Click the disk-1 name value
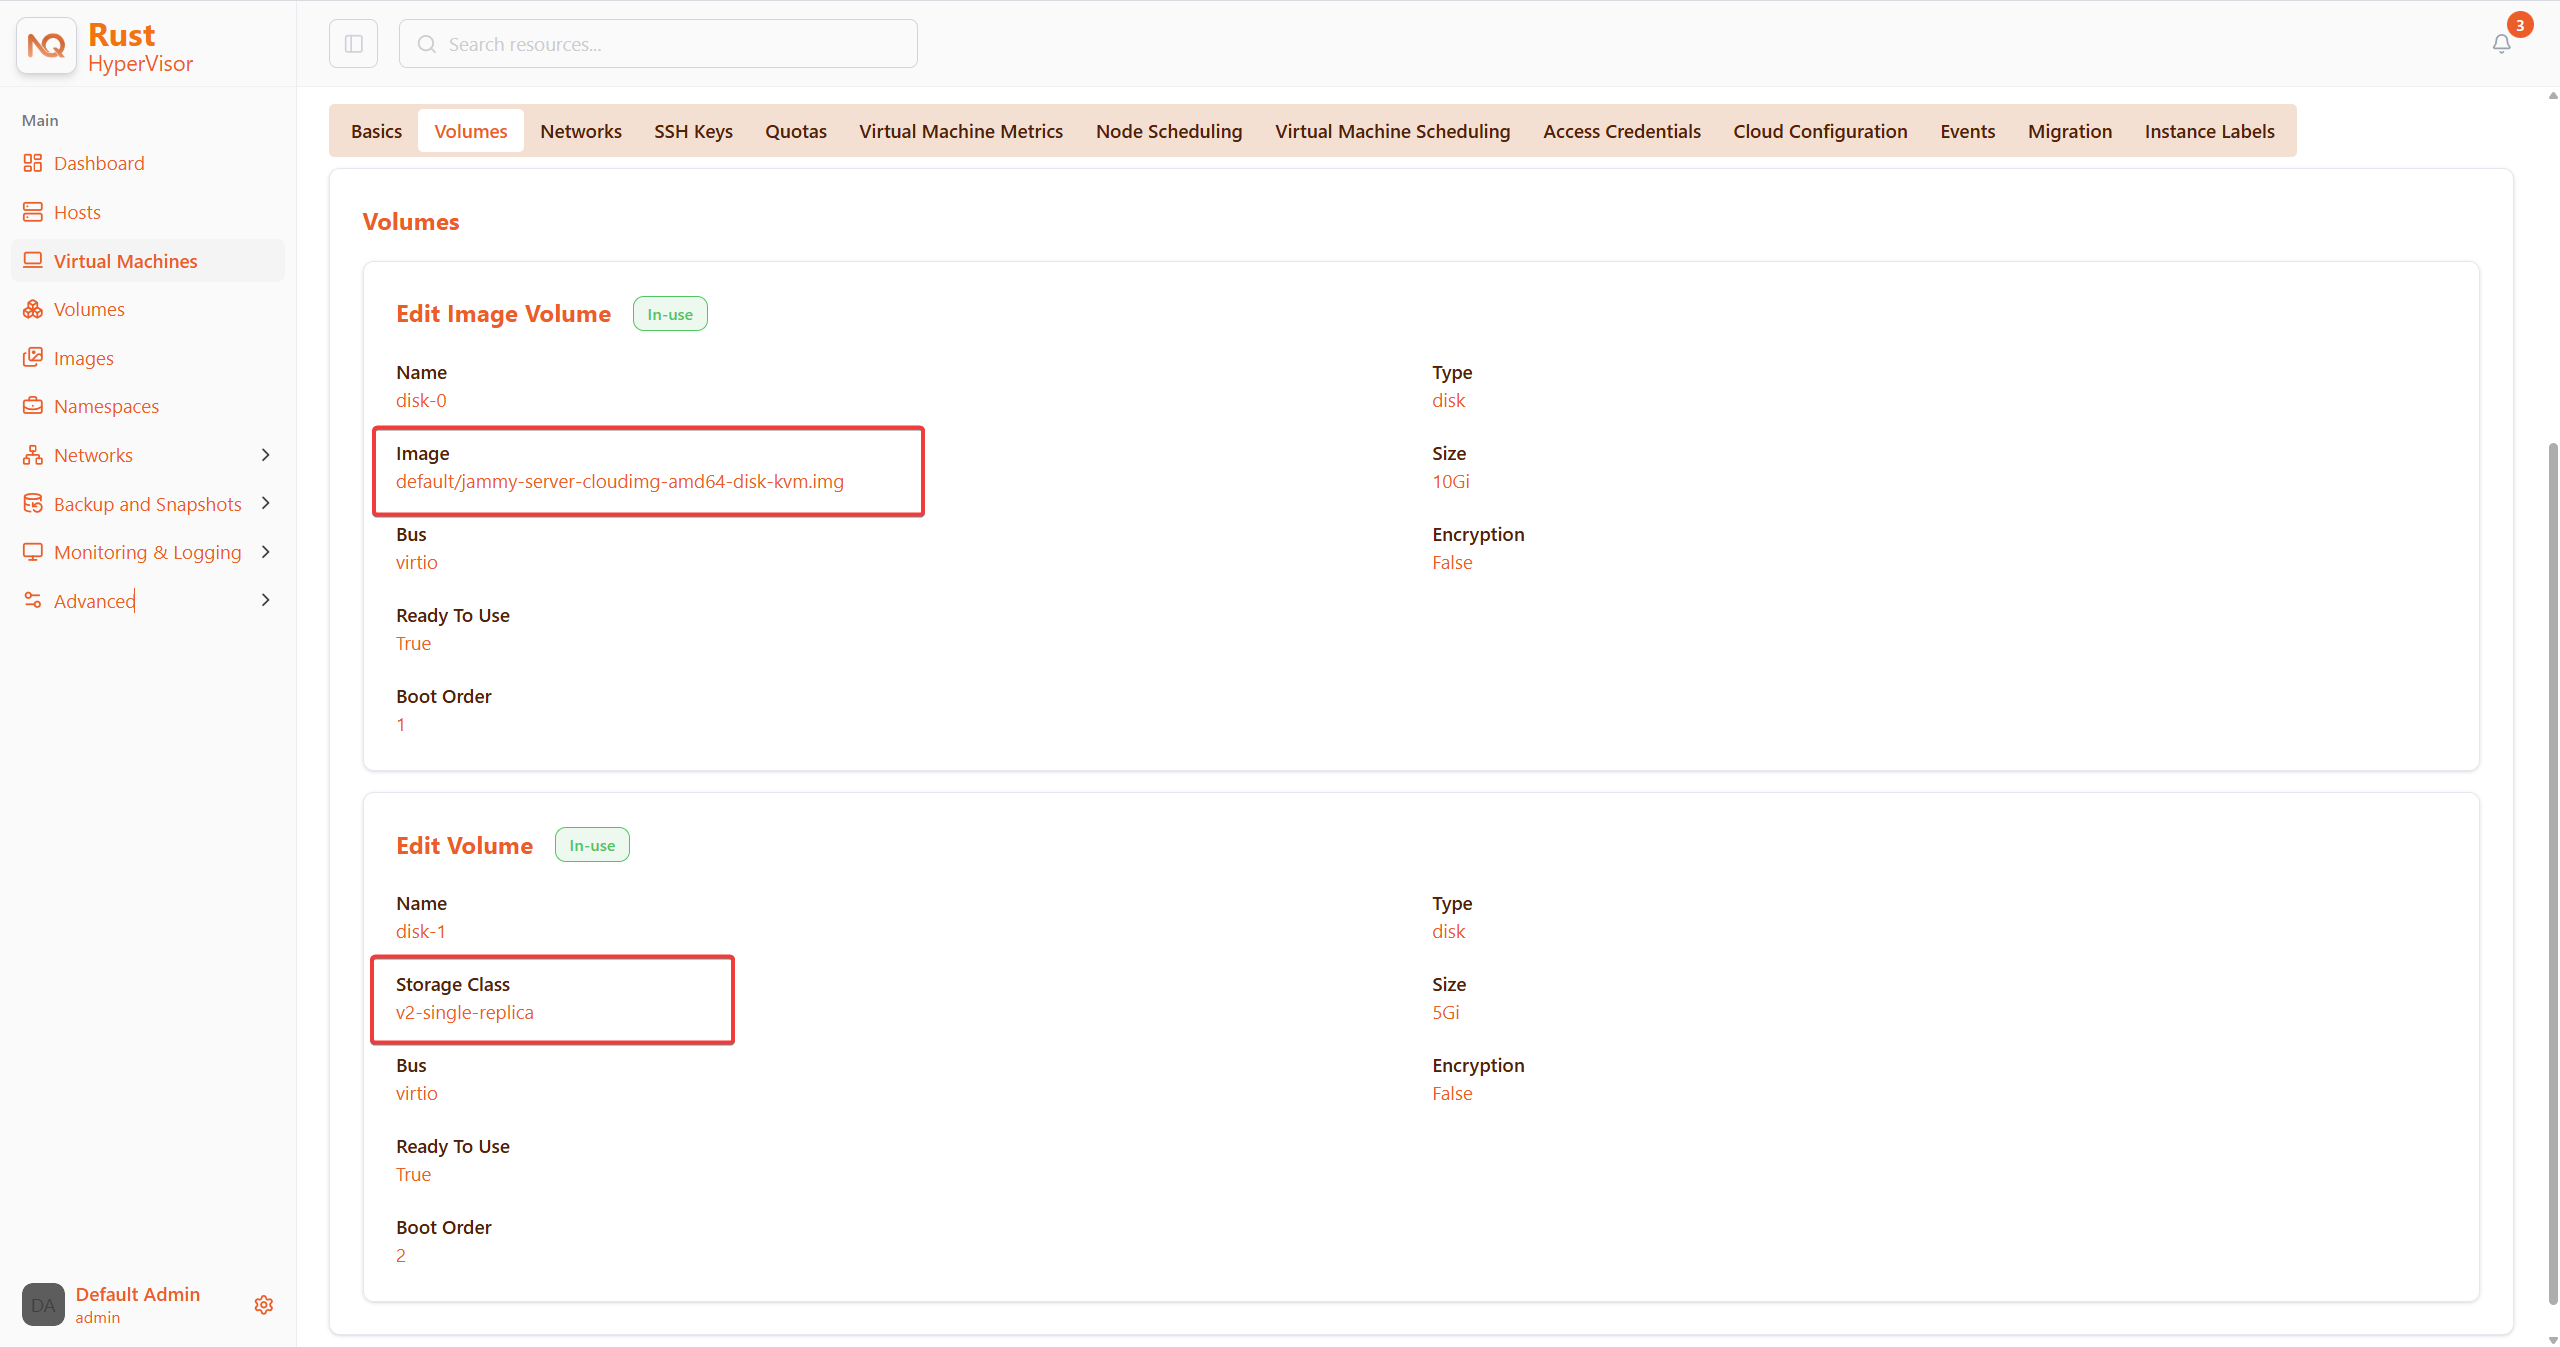The width and height of the screenshot is (2560, 1347). [x=421, y=931]
